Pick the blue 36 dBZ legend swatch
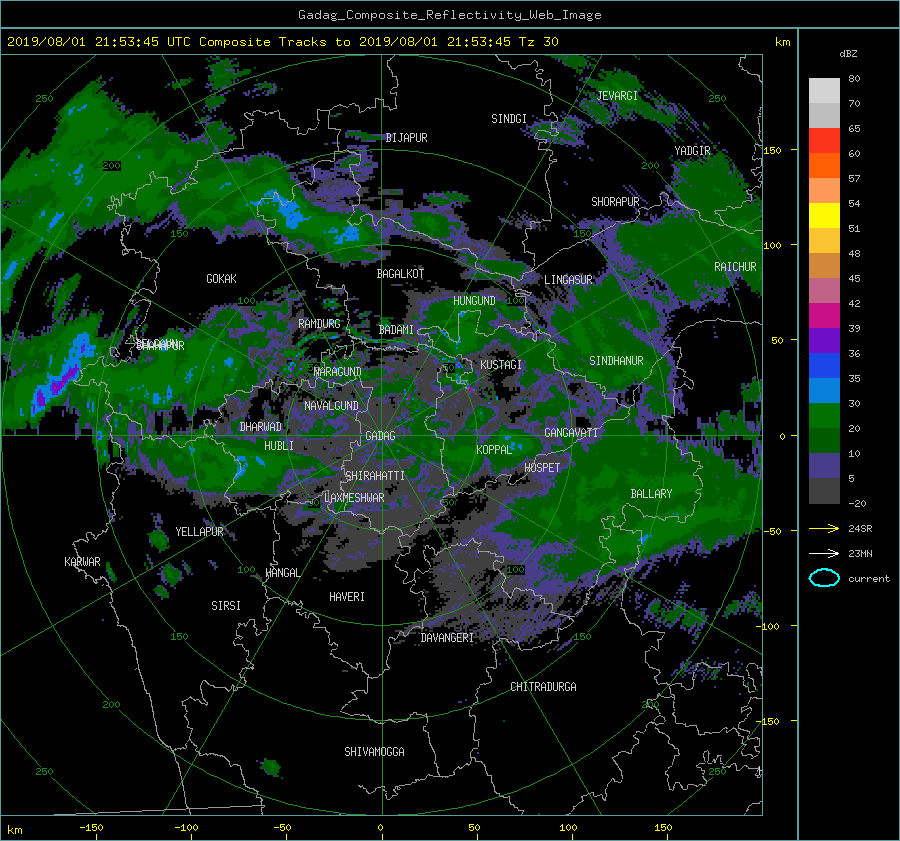900x841 pixels. [x=824, y=365]
